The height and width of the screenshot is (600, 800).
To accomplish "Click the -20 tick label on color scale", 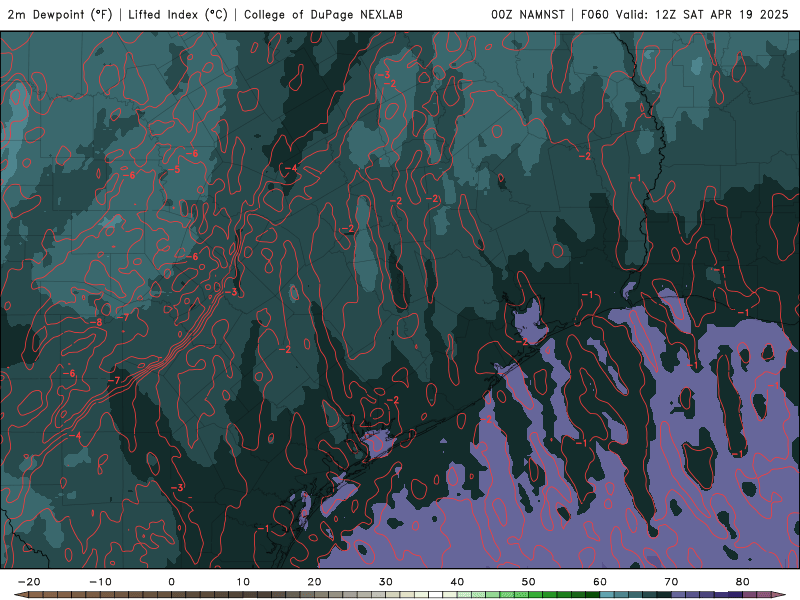I will (29, 582).
